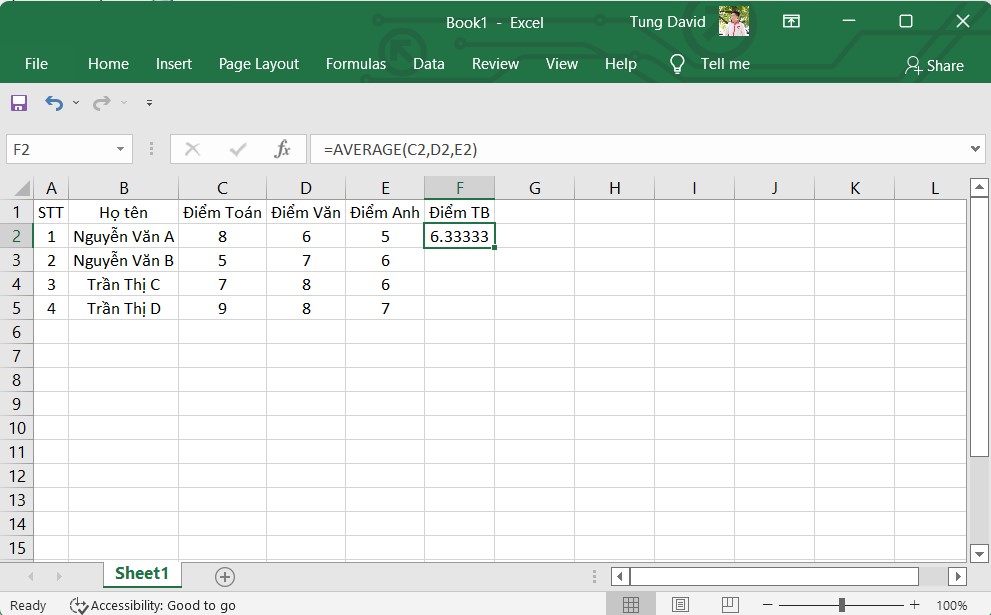
Task: Open the Review tab
Action: 495,64
